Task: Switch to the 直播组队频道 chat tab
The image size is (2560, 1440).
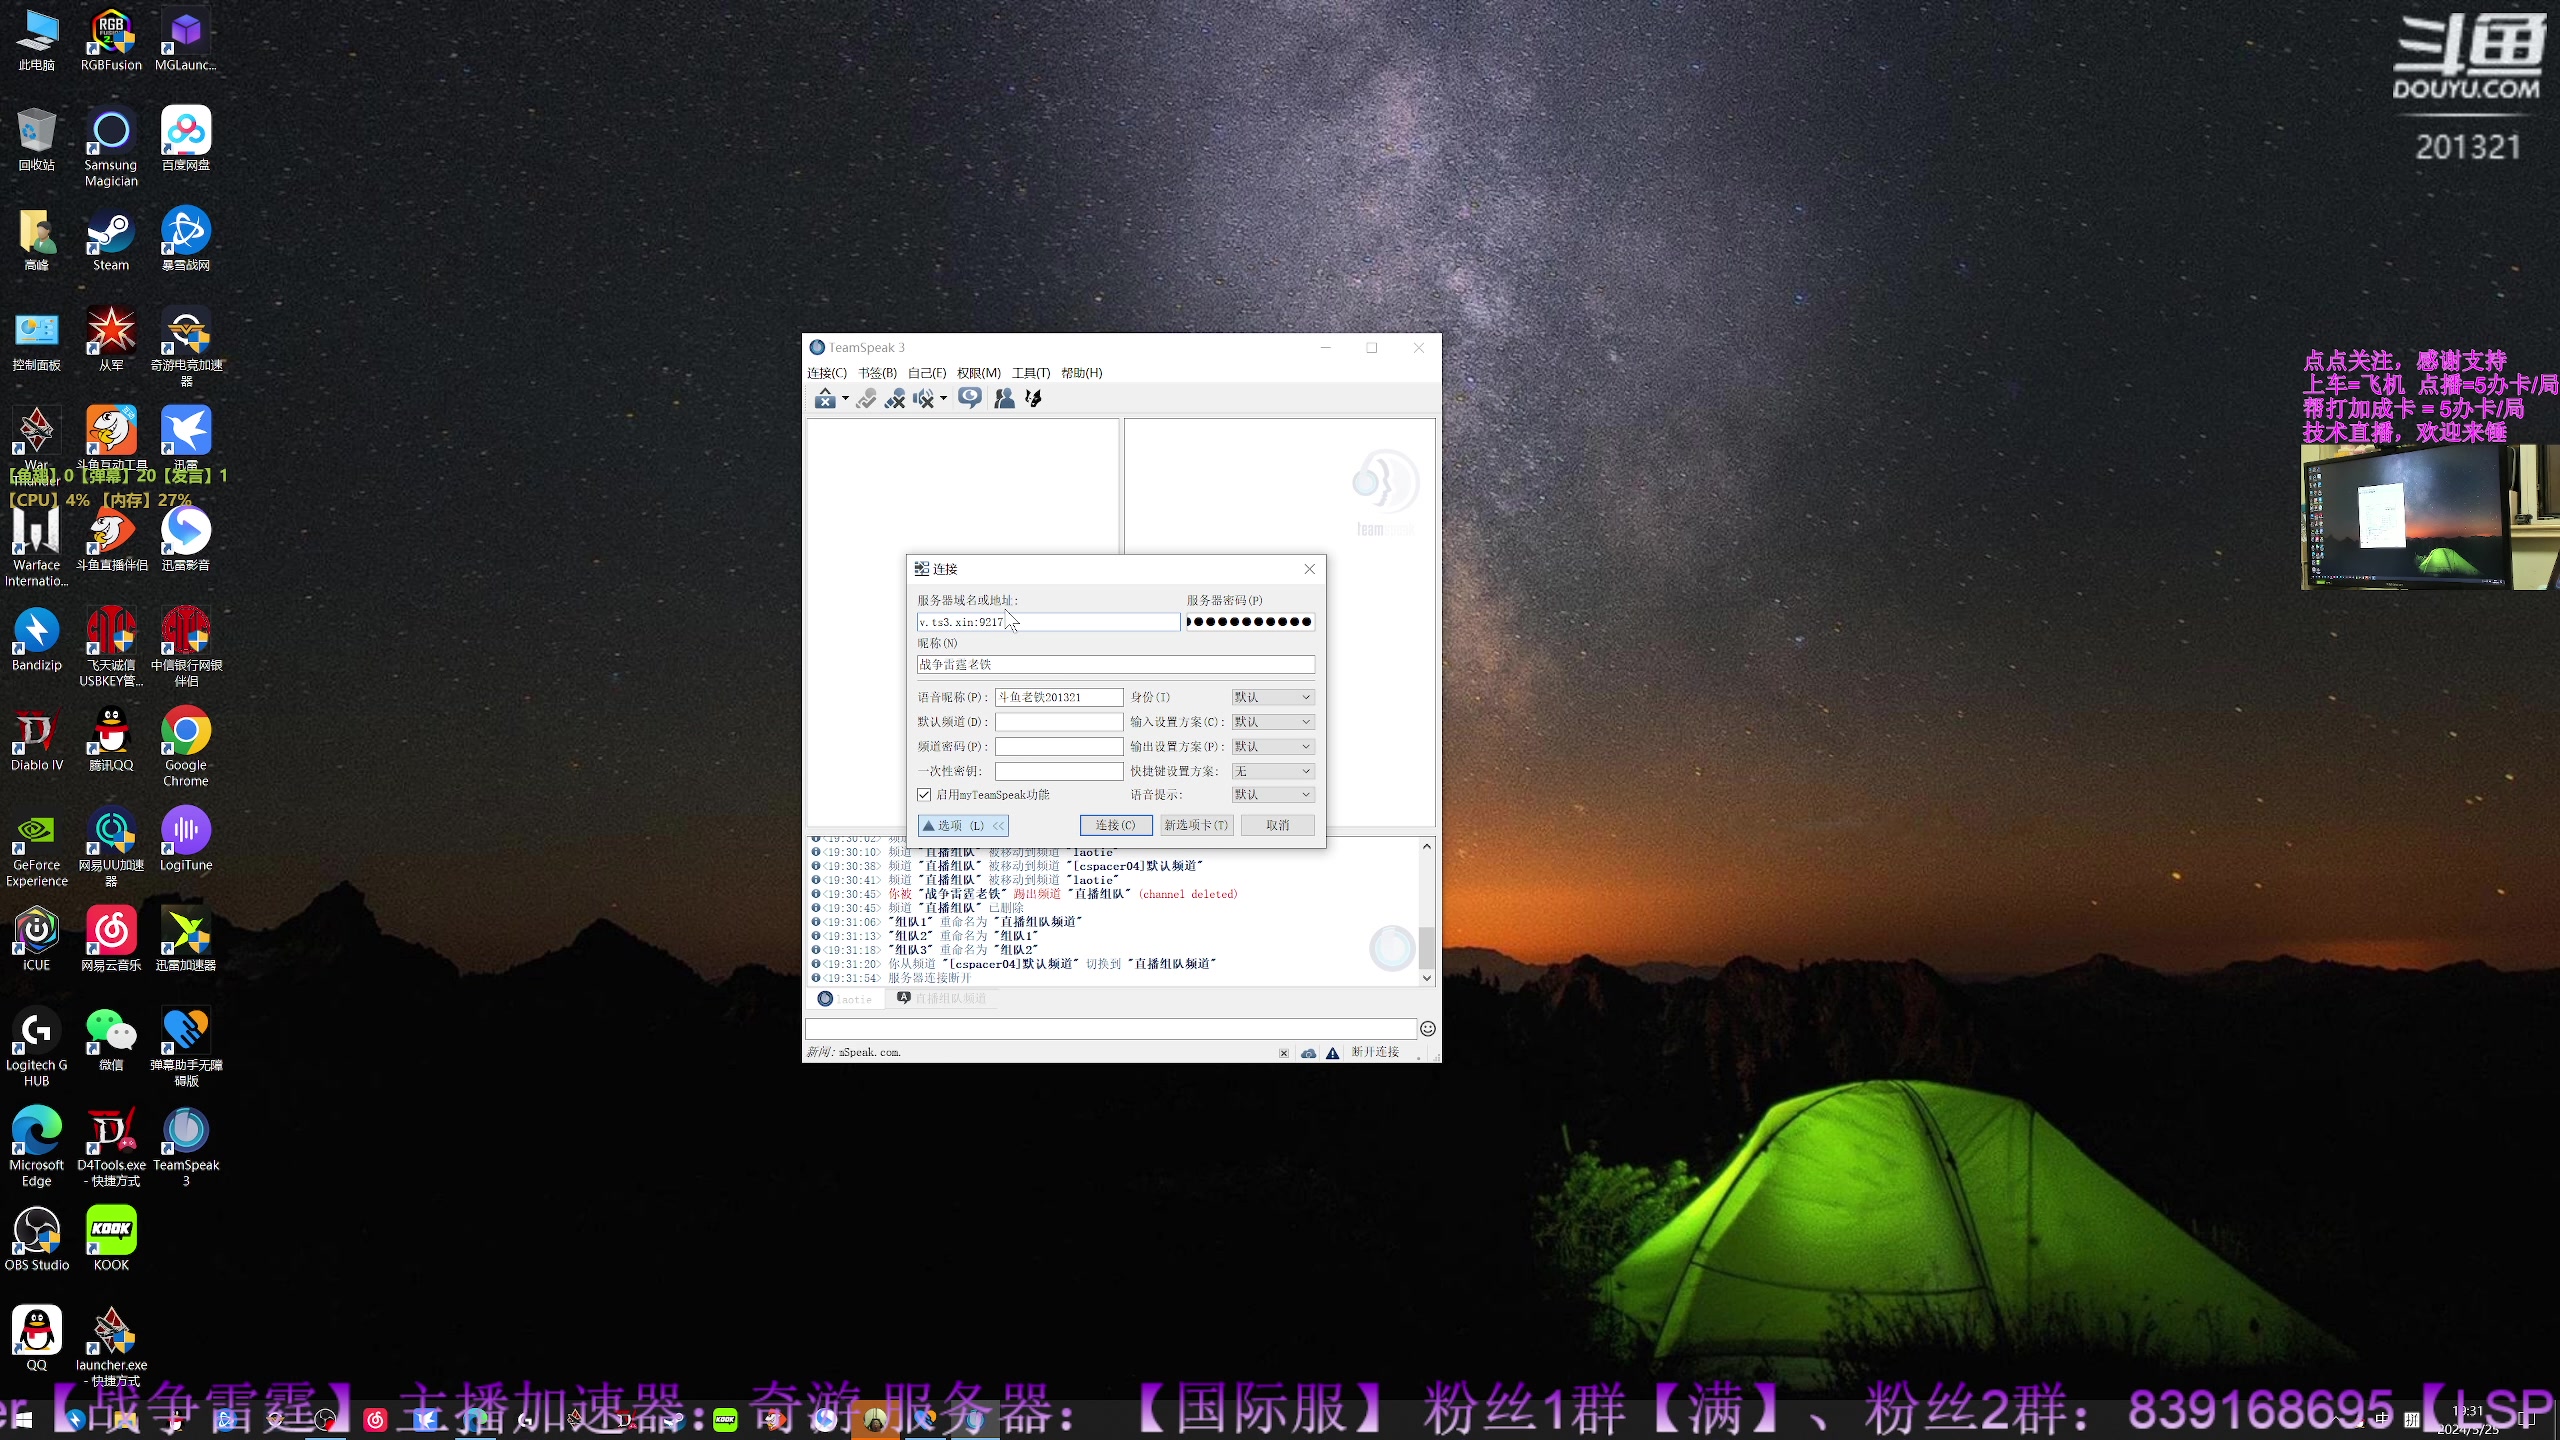Action: point(942,999)
